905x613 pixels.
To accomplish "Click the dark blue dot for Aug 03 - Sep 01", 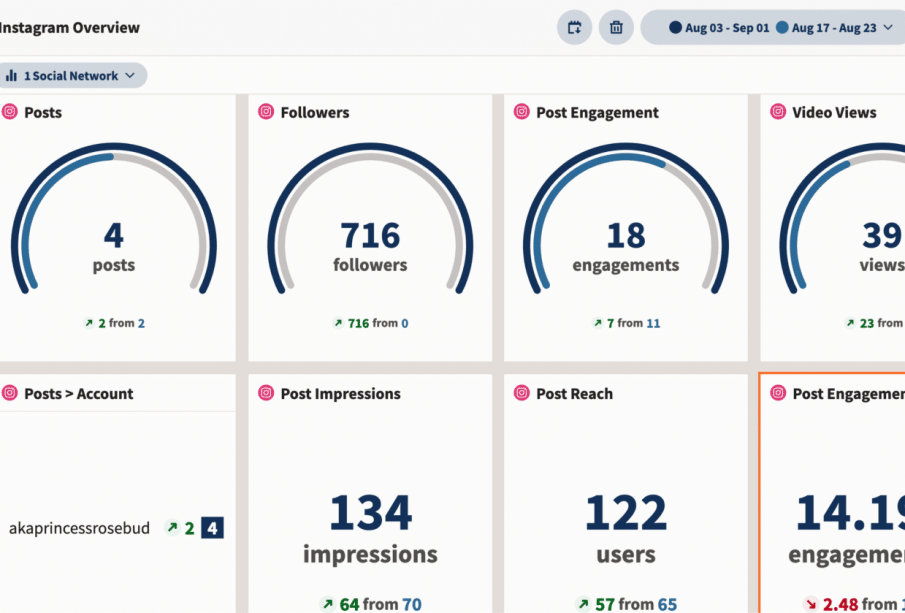I will click(675, 27).
